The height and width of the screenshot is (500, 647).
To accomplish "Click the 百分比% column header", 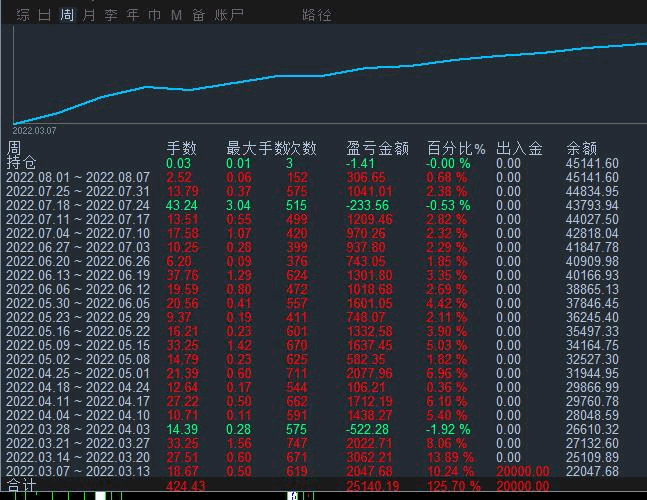I will (456, 148).
